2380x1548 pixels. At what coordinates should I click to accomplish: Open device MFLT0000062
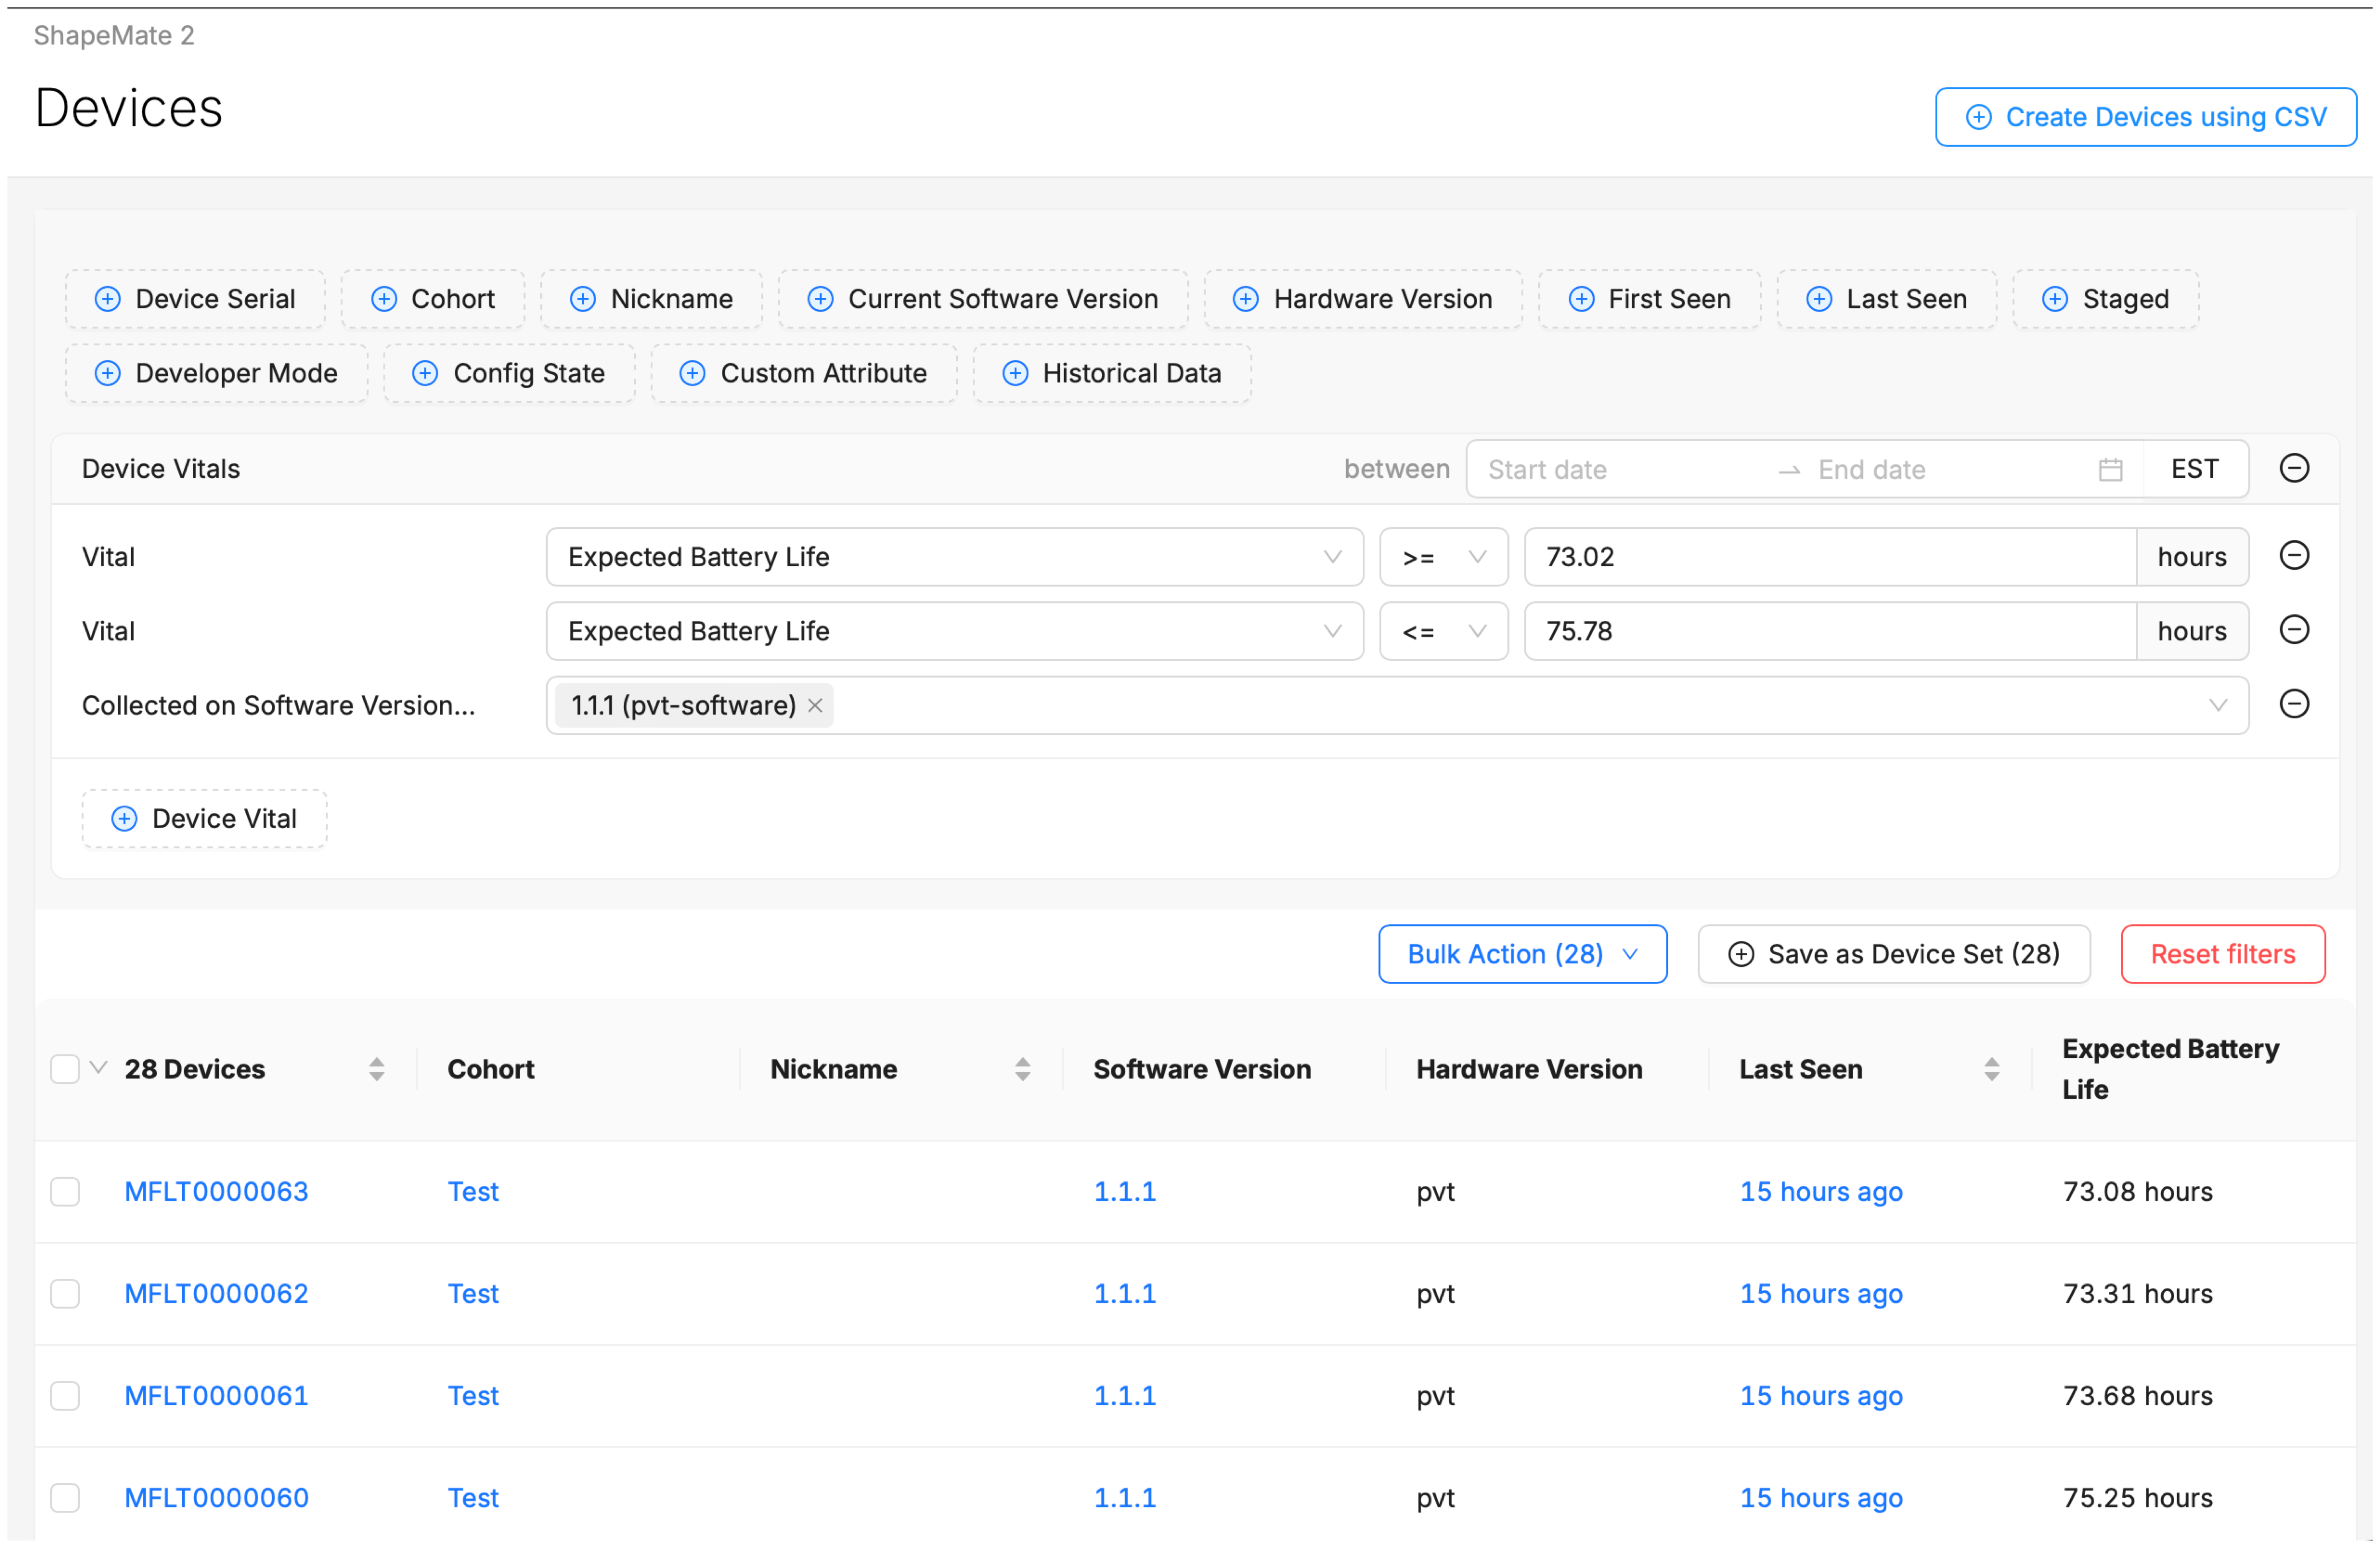216,1293
